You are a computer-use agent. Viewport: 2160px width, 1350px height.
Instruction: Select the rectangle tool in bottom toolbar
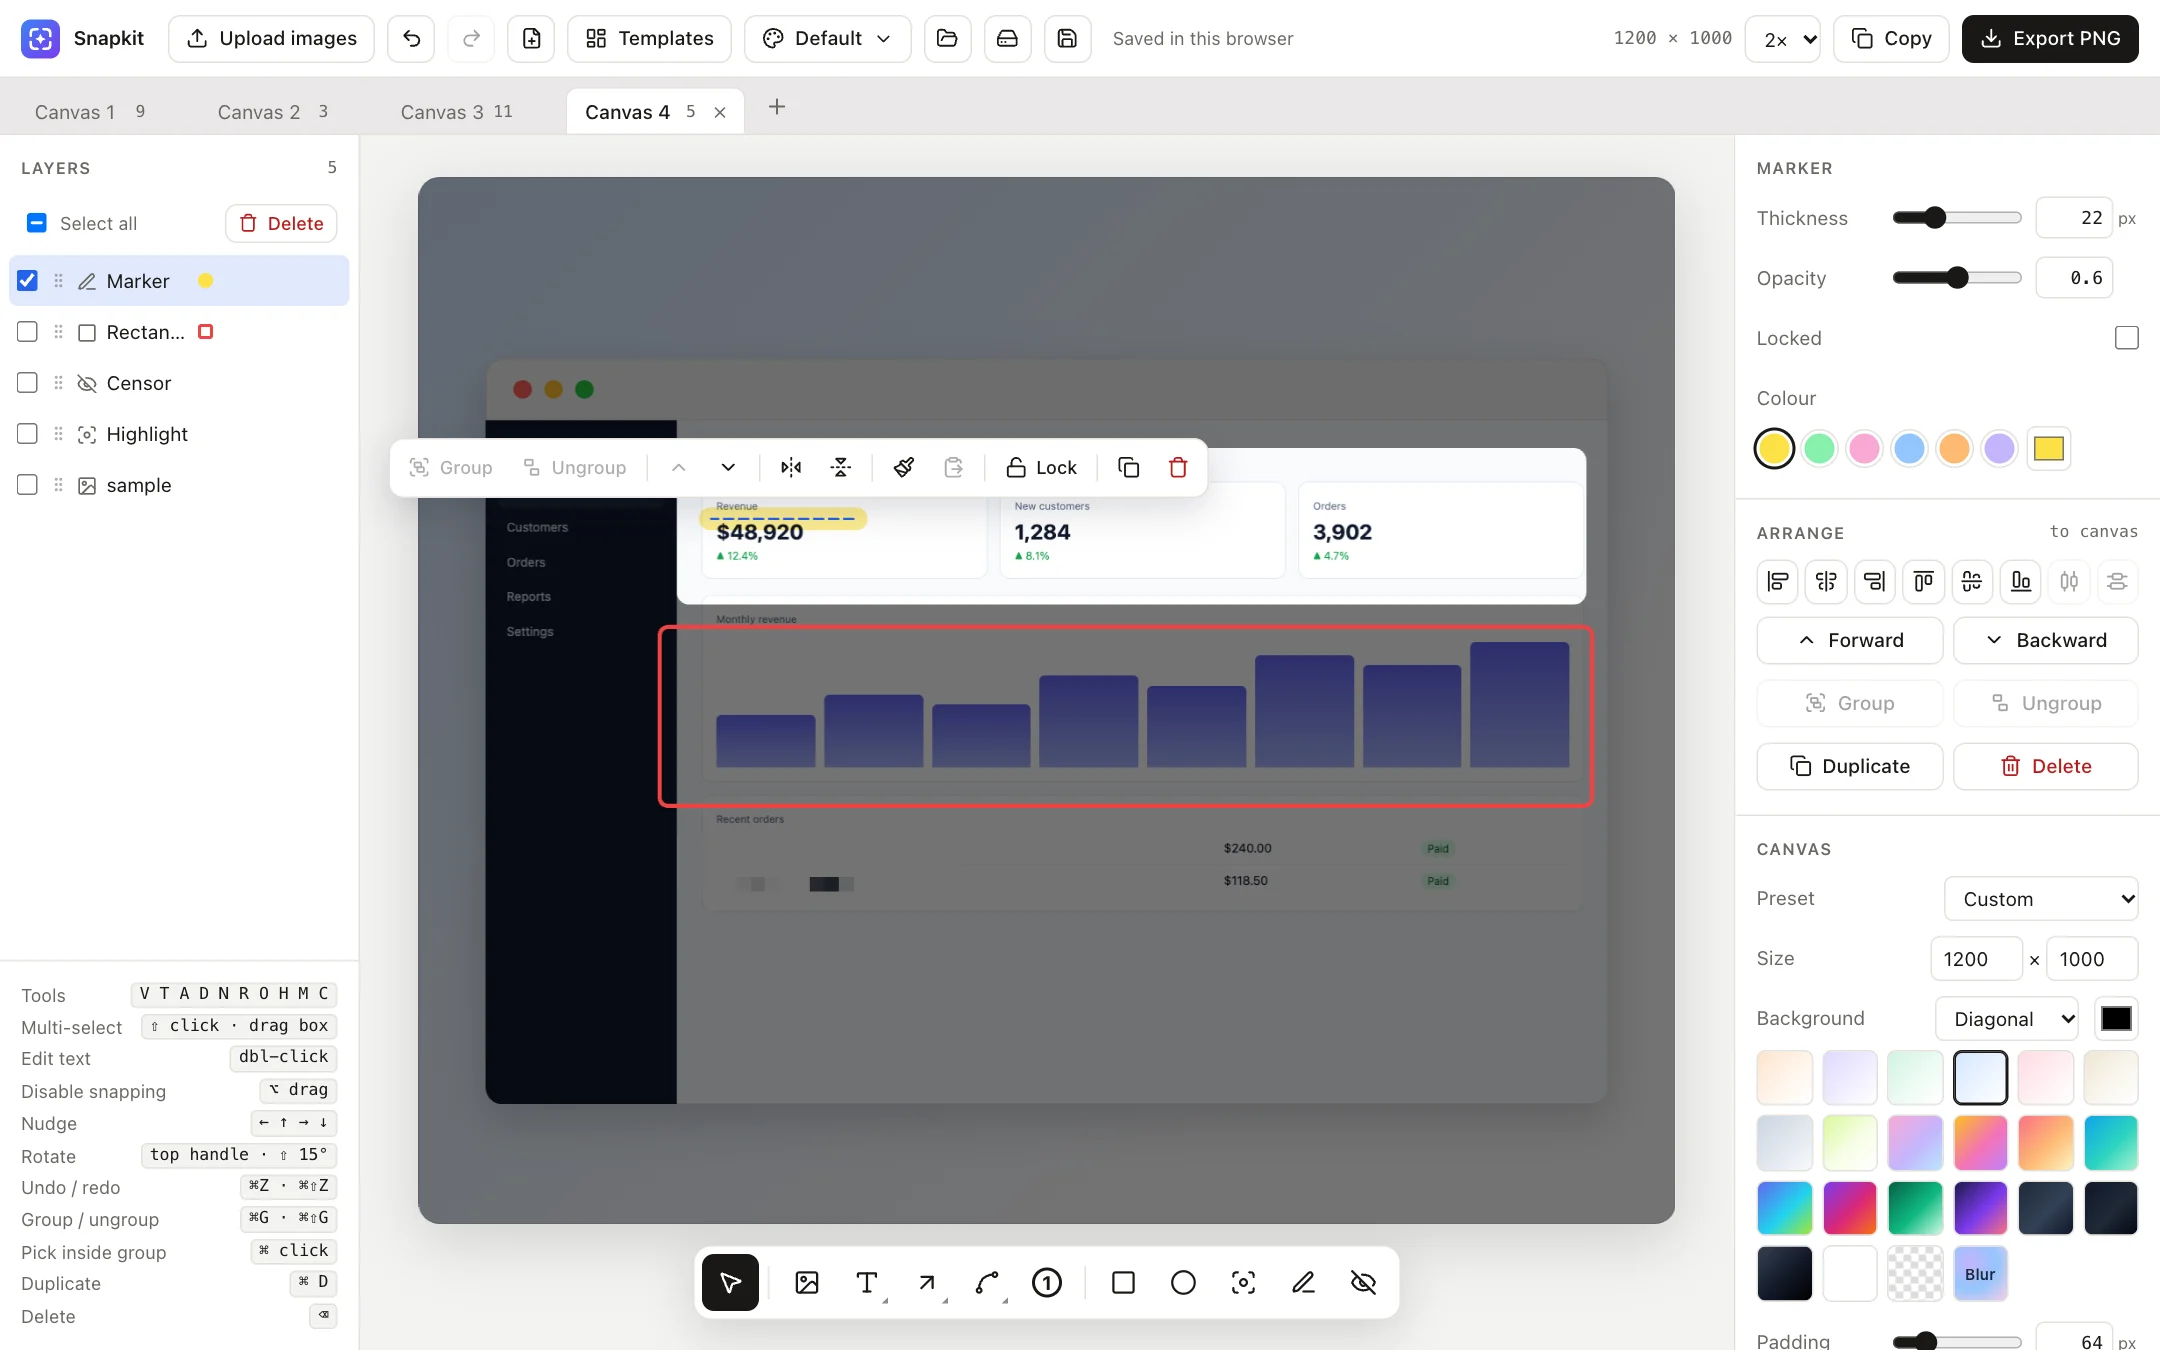coord(1123,1282)
